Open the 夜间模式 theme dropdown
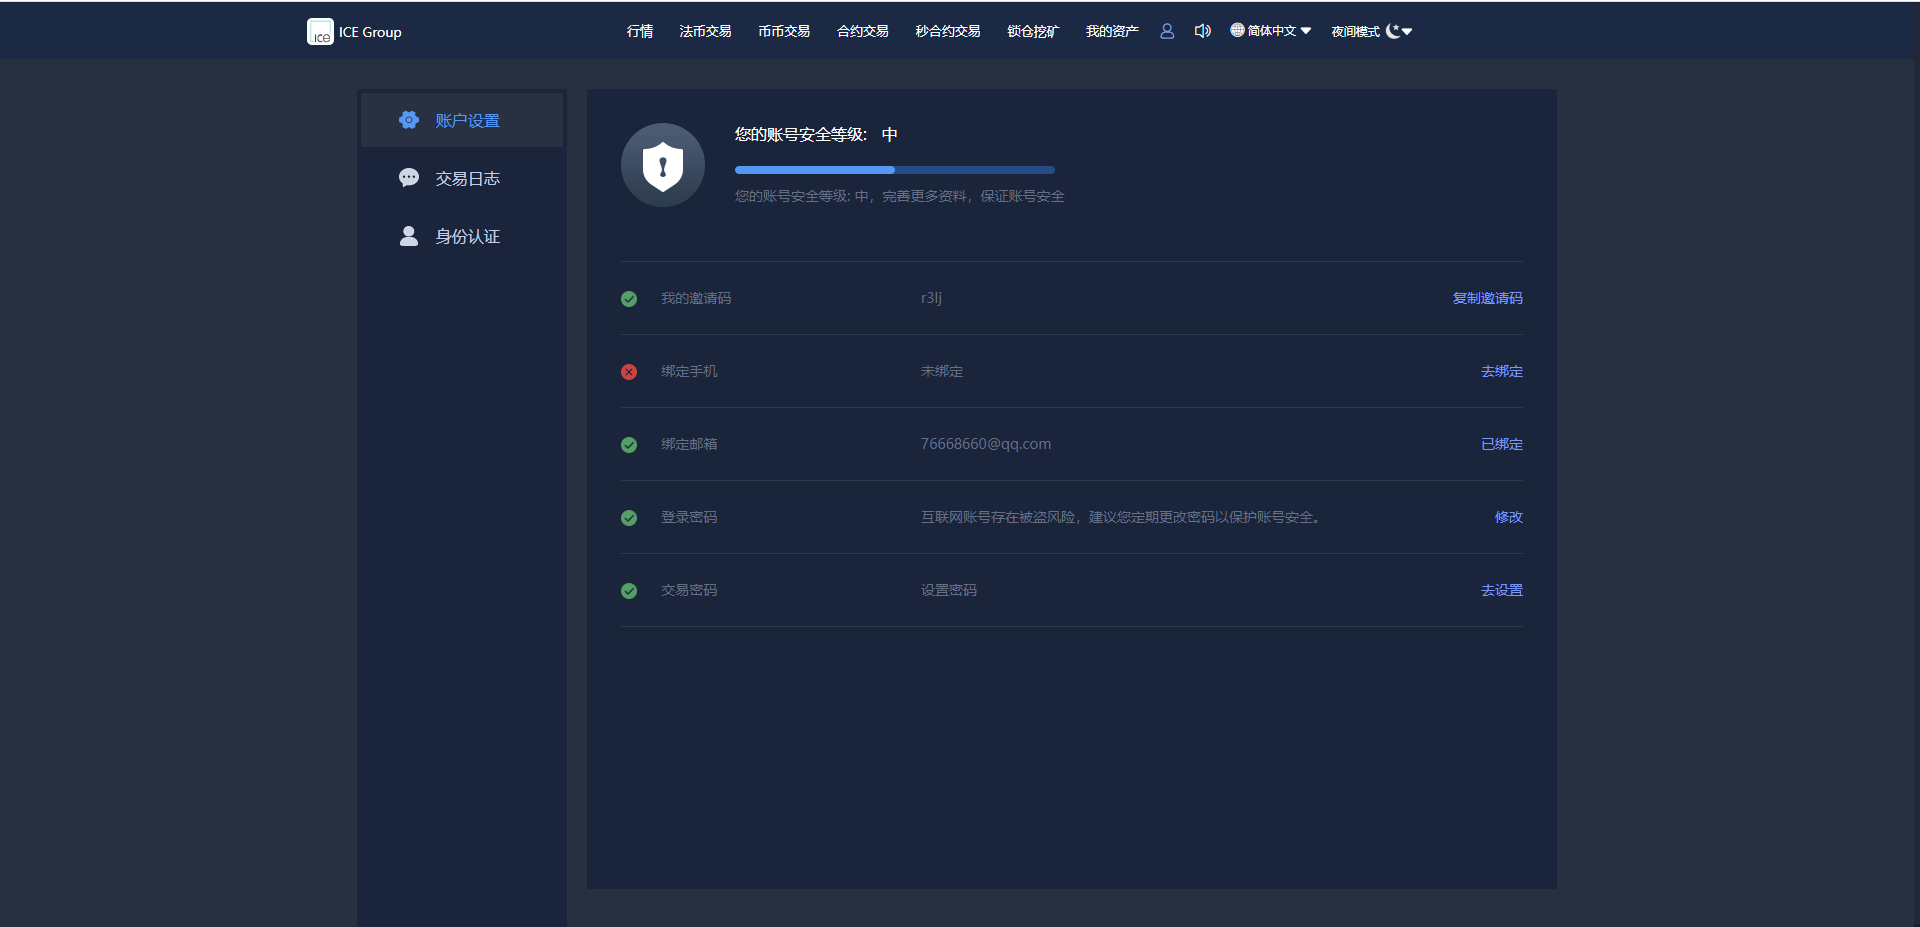The height and width of the screenshot is (927, 1920). click(x=1371, y=31)
